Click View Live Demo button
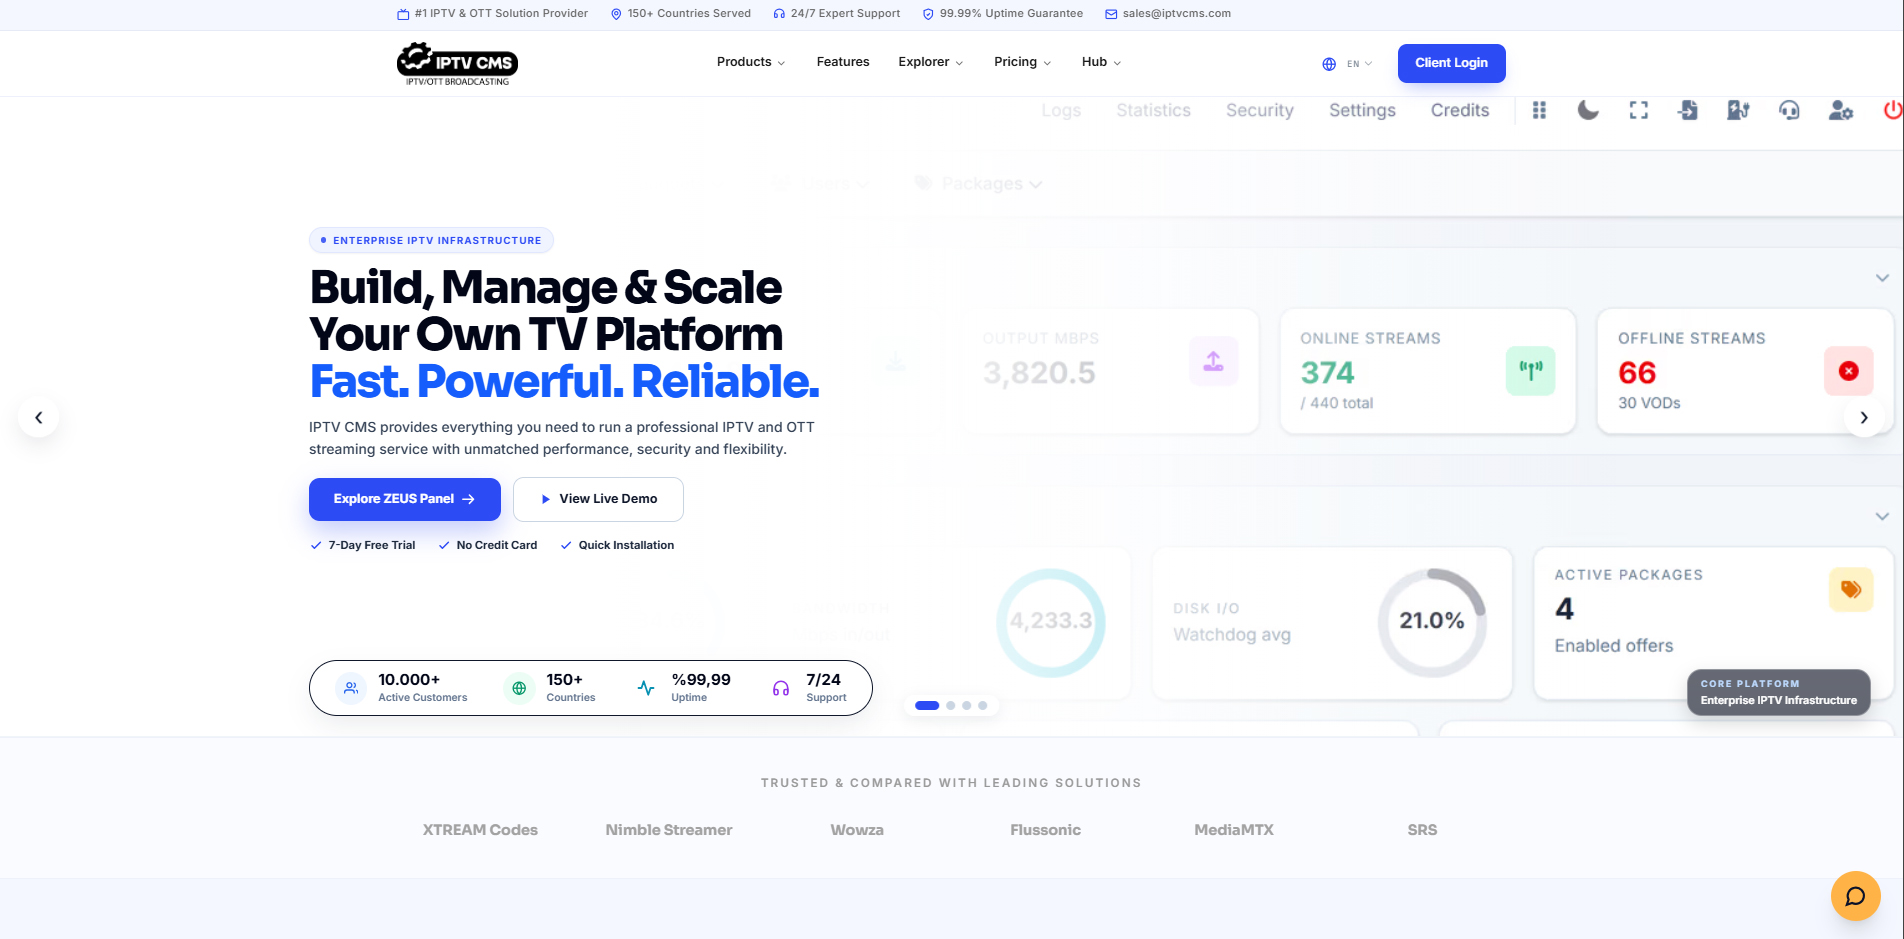Viewport: 1904px width, 939px height. [598, 499]
